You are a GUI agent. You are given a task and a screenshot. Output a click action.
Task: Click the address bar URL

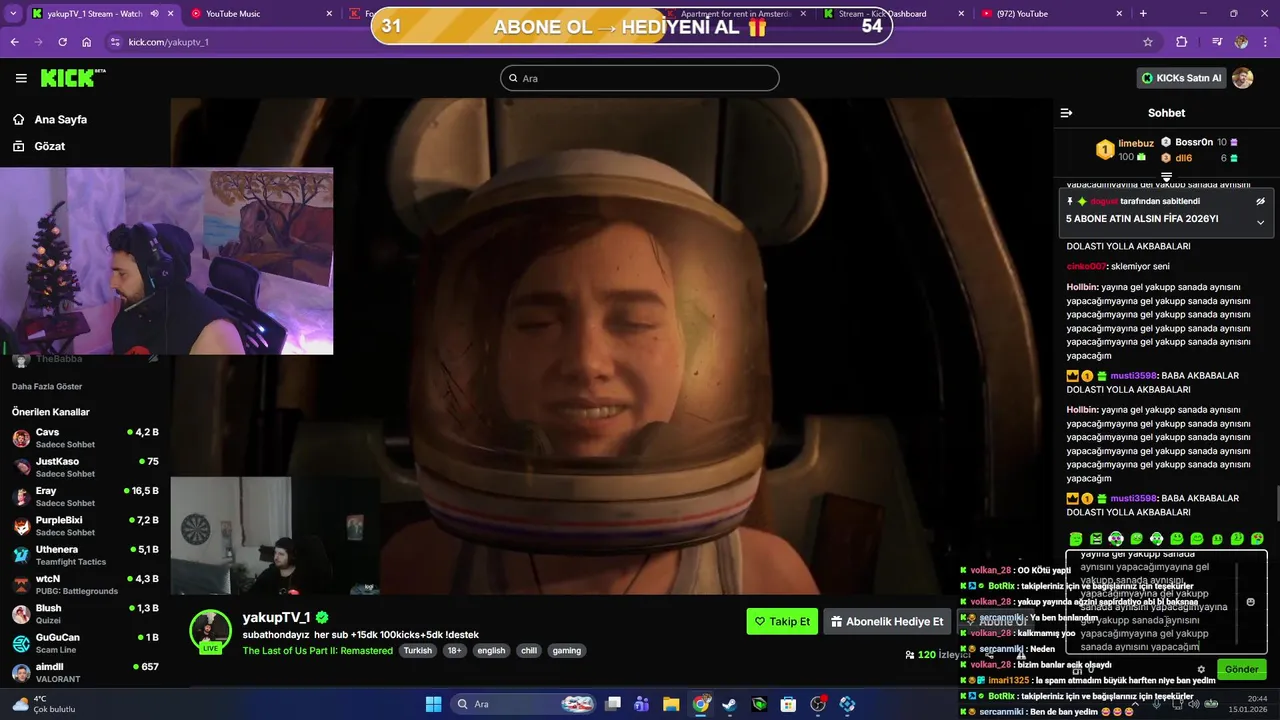pyautogui.click(x=169, y=42)
